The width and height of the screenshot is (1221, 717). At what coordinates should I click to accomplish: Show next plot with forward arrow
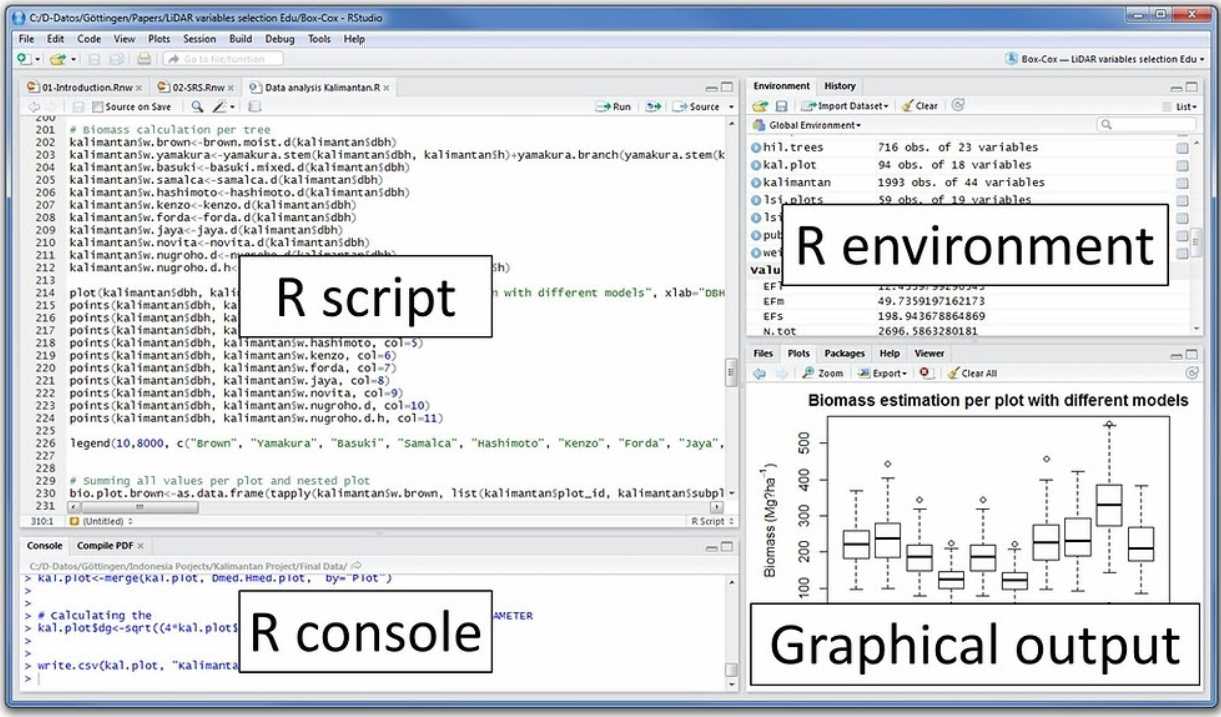click(780, 373)
